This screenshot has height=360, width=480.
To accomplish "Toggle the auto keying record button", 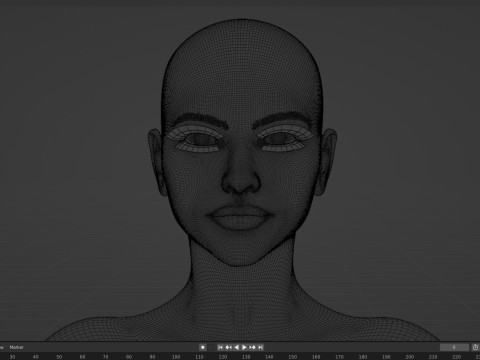I will pyautogui.click(x=203, y=347).
